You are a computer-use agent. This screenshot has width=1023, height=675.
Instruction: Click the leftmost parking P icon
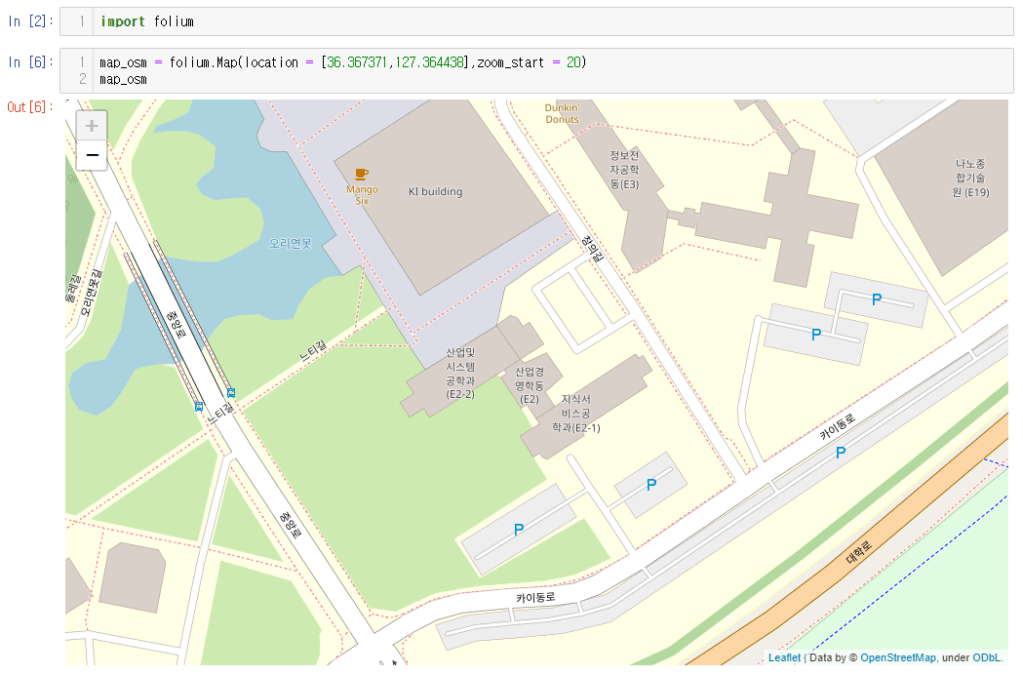click(x=518, y=530)
